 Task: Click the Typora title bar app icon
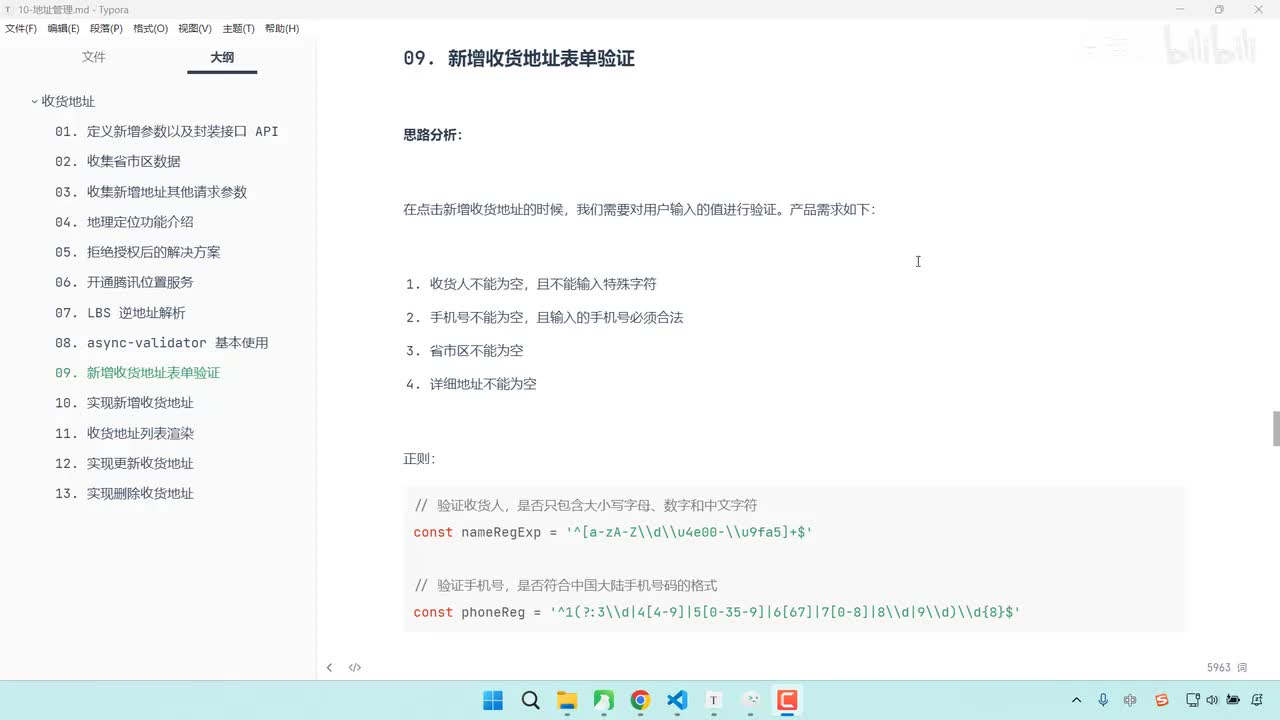(x=8, y=10)
